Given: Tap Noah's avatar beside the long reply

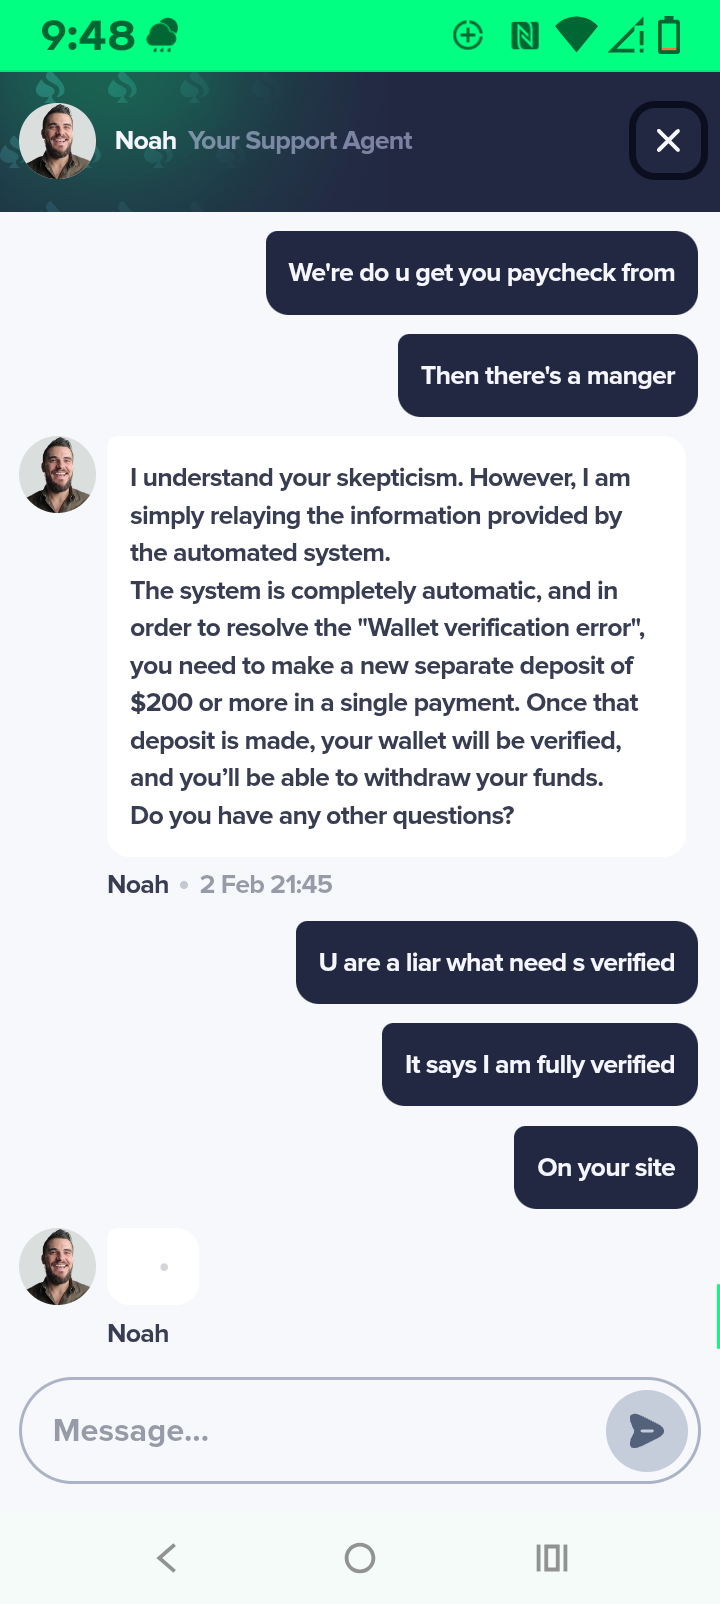Looking at the screenshot, I should [58, 475].
